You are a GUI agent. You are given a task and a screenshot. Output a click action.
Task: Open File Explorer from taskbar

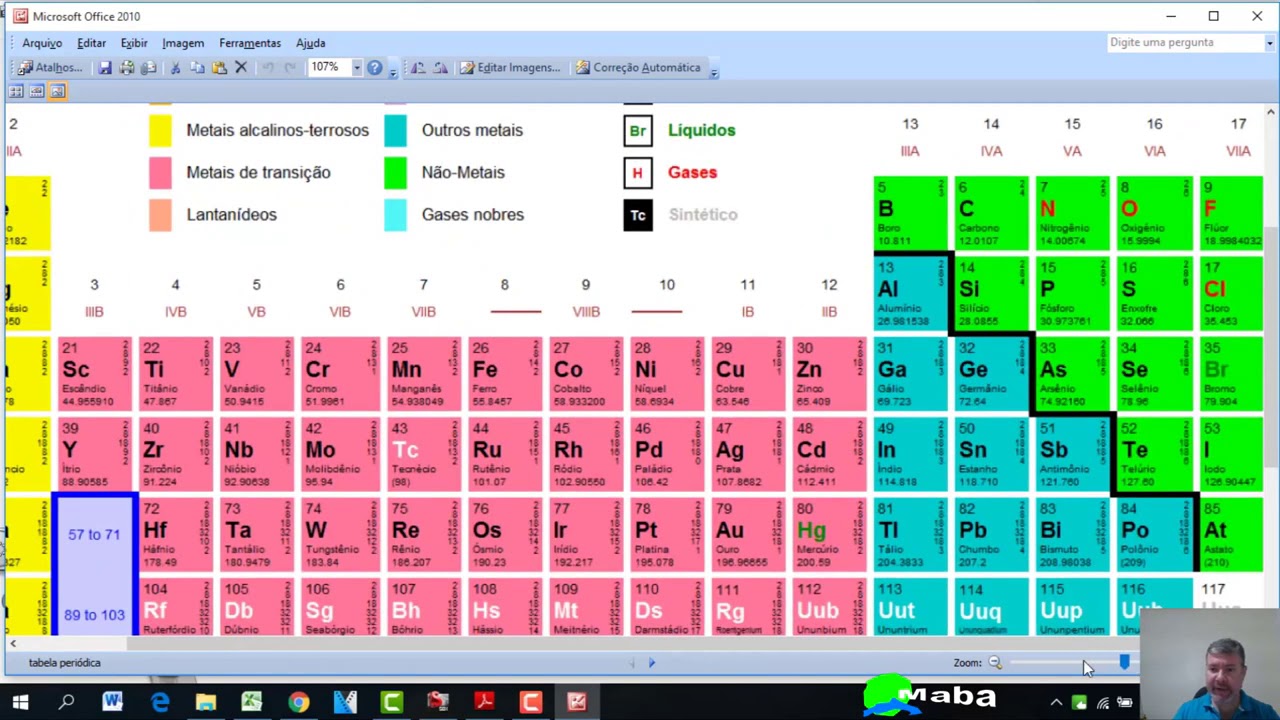click(205, 702)
